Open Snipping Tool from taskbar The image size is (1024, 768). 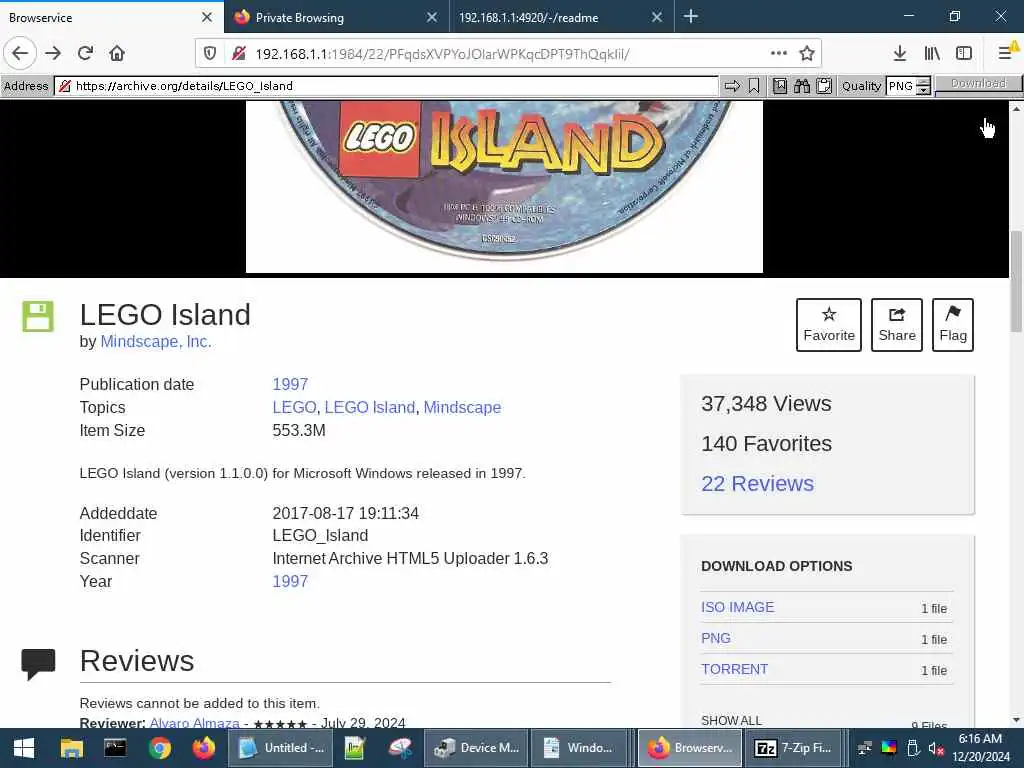[x=400, y=748]
